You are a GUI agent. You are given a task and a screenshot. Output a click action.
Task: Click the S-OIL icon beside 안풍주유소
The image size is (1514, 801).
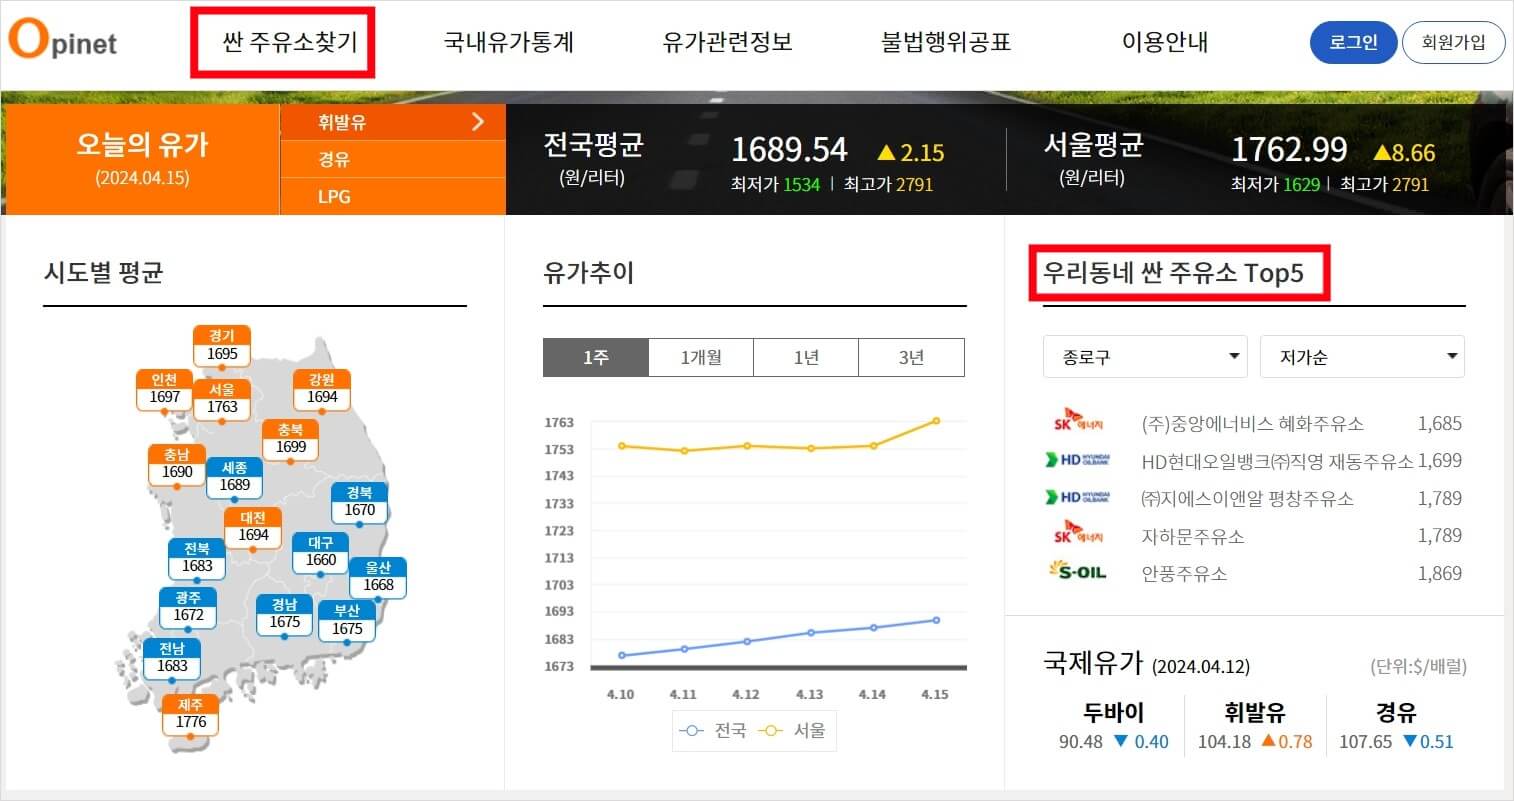pos(1078,573)
